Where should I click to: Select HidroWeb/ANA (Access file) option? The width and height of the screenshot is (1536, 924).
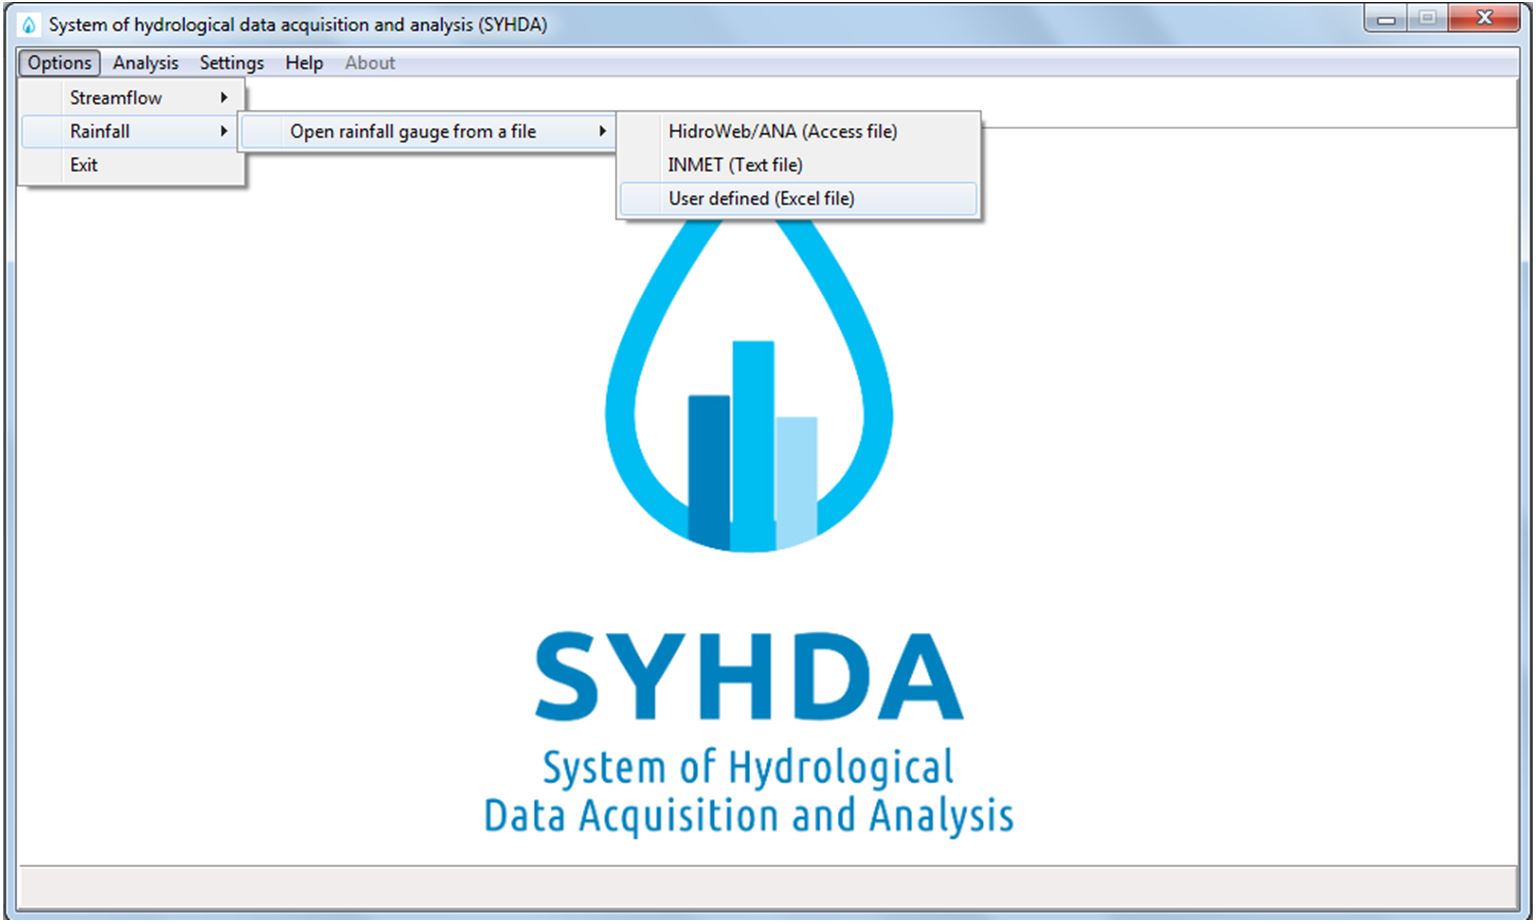(782, 131)
